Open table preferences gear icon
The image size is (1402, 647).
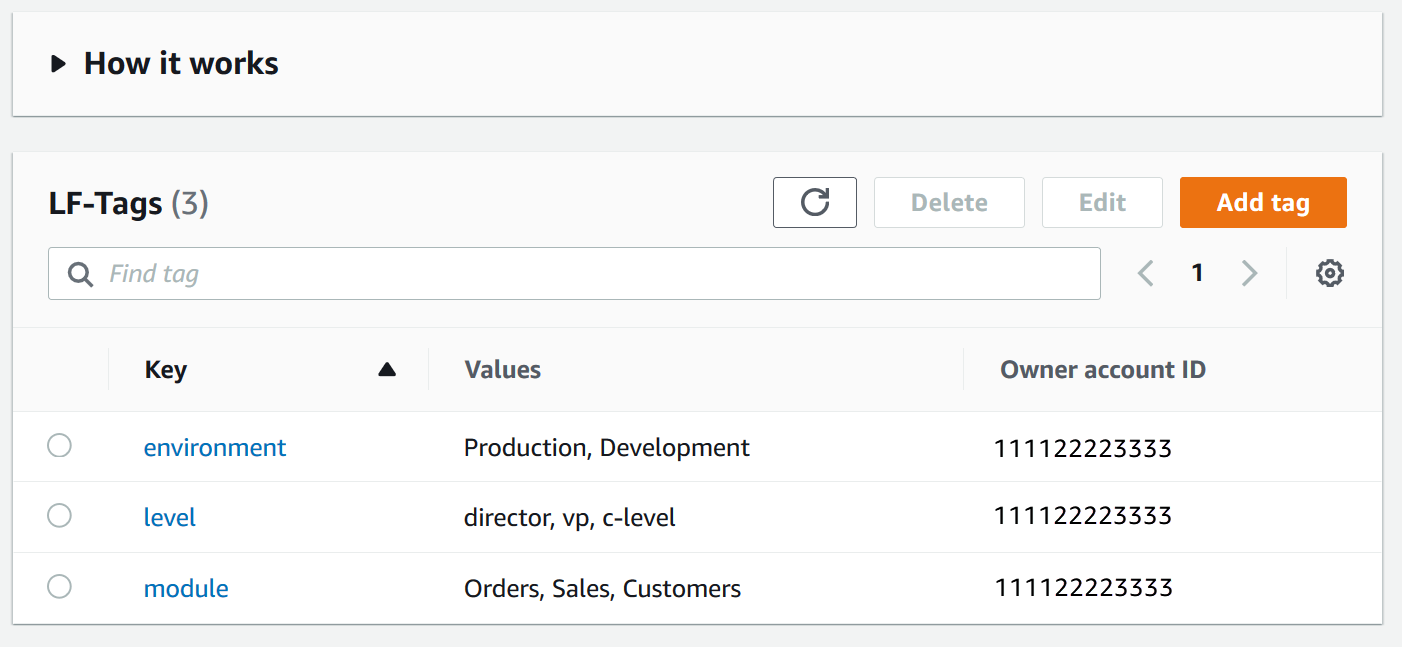pos(1329,273)
